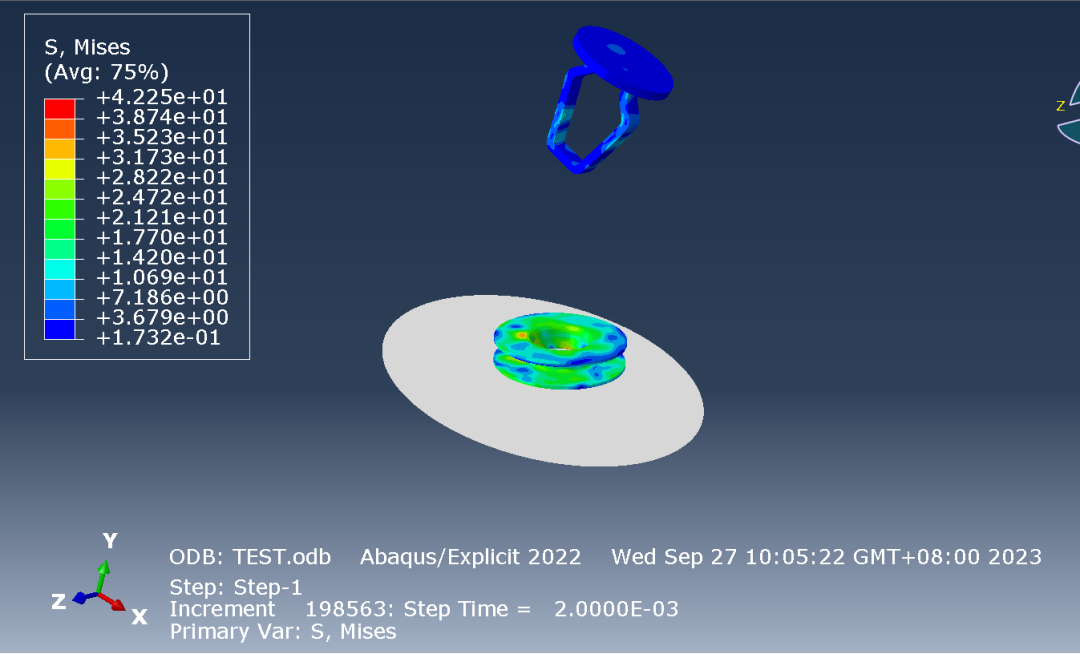
Task: Click the dark blue +1.732e-01 legend swatch
Action: (x=60, y=329)
